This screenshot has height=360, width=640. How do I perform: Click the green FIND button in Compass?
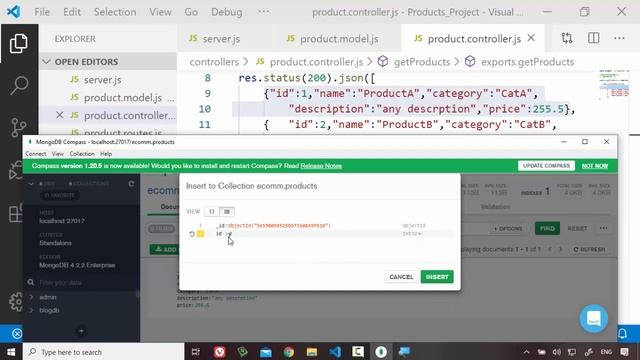(x=547, y=229)
